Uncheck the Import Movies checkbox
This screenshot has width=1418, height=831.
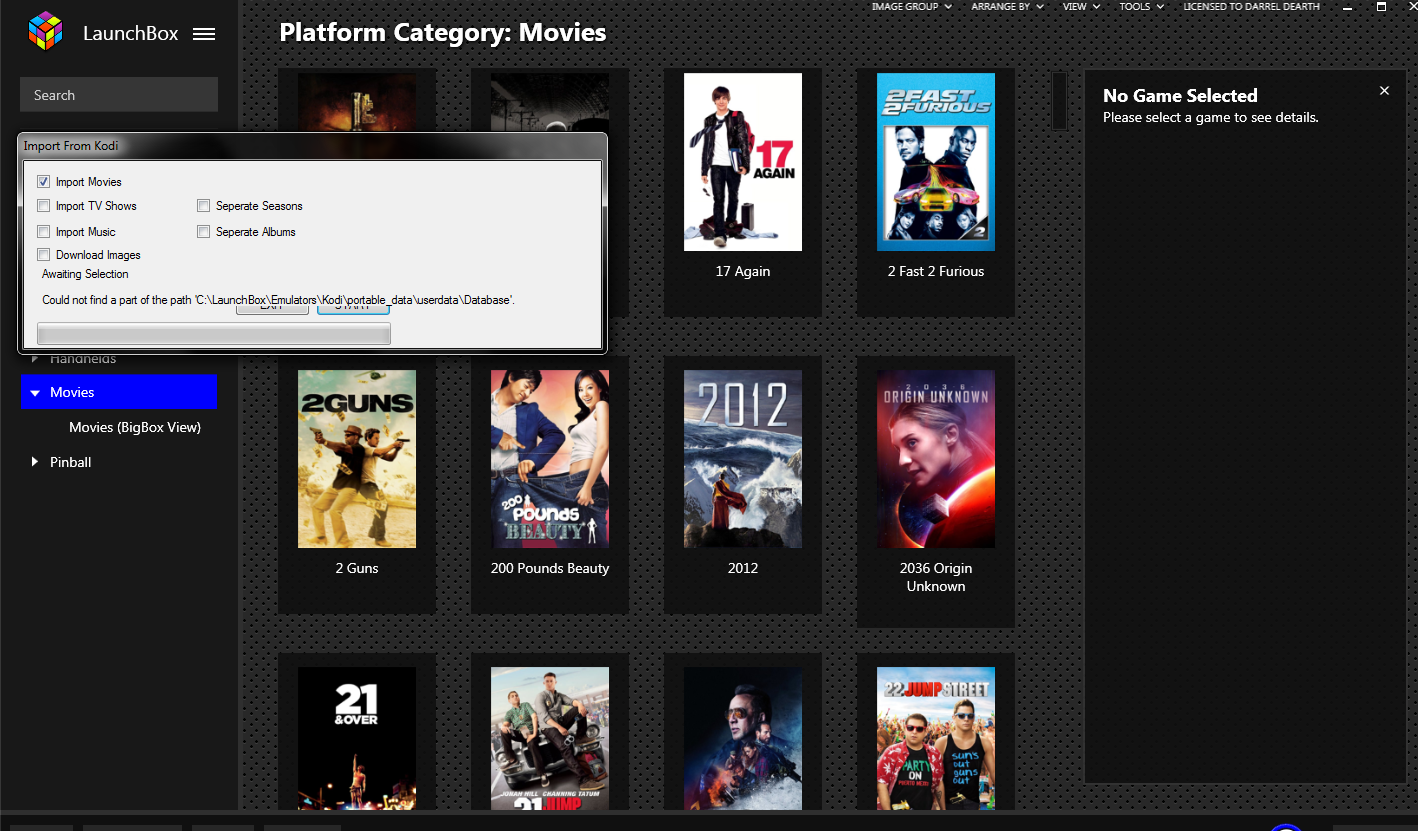click(44, 182)
